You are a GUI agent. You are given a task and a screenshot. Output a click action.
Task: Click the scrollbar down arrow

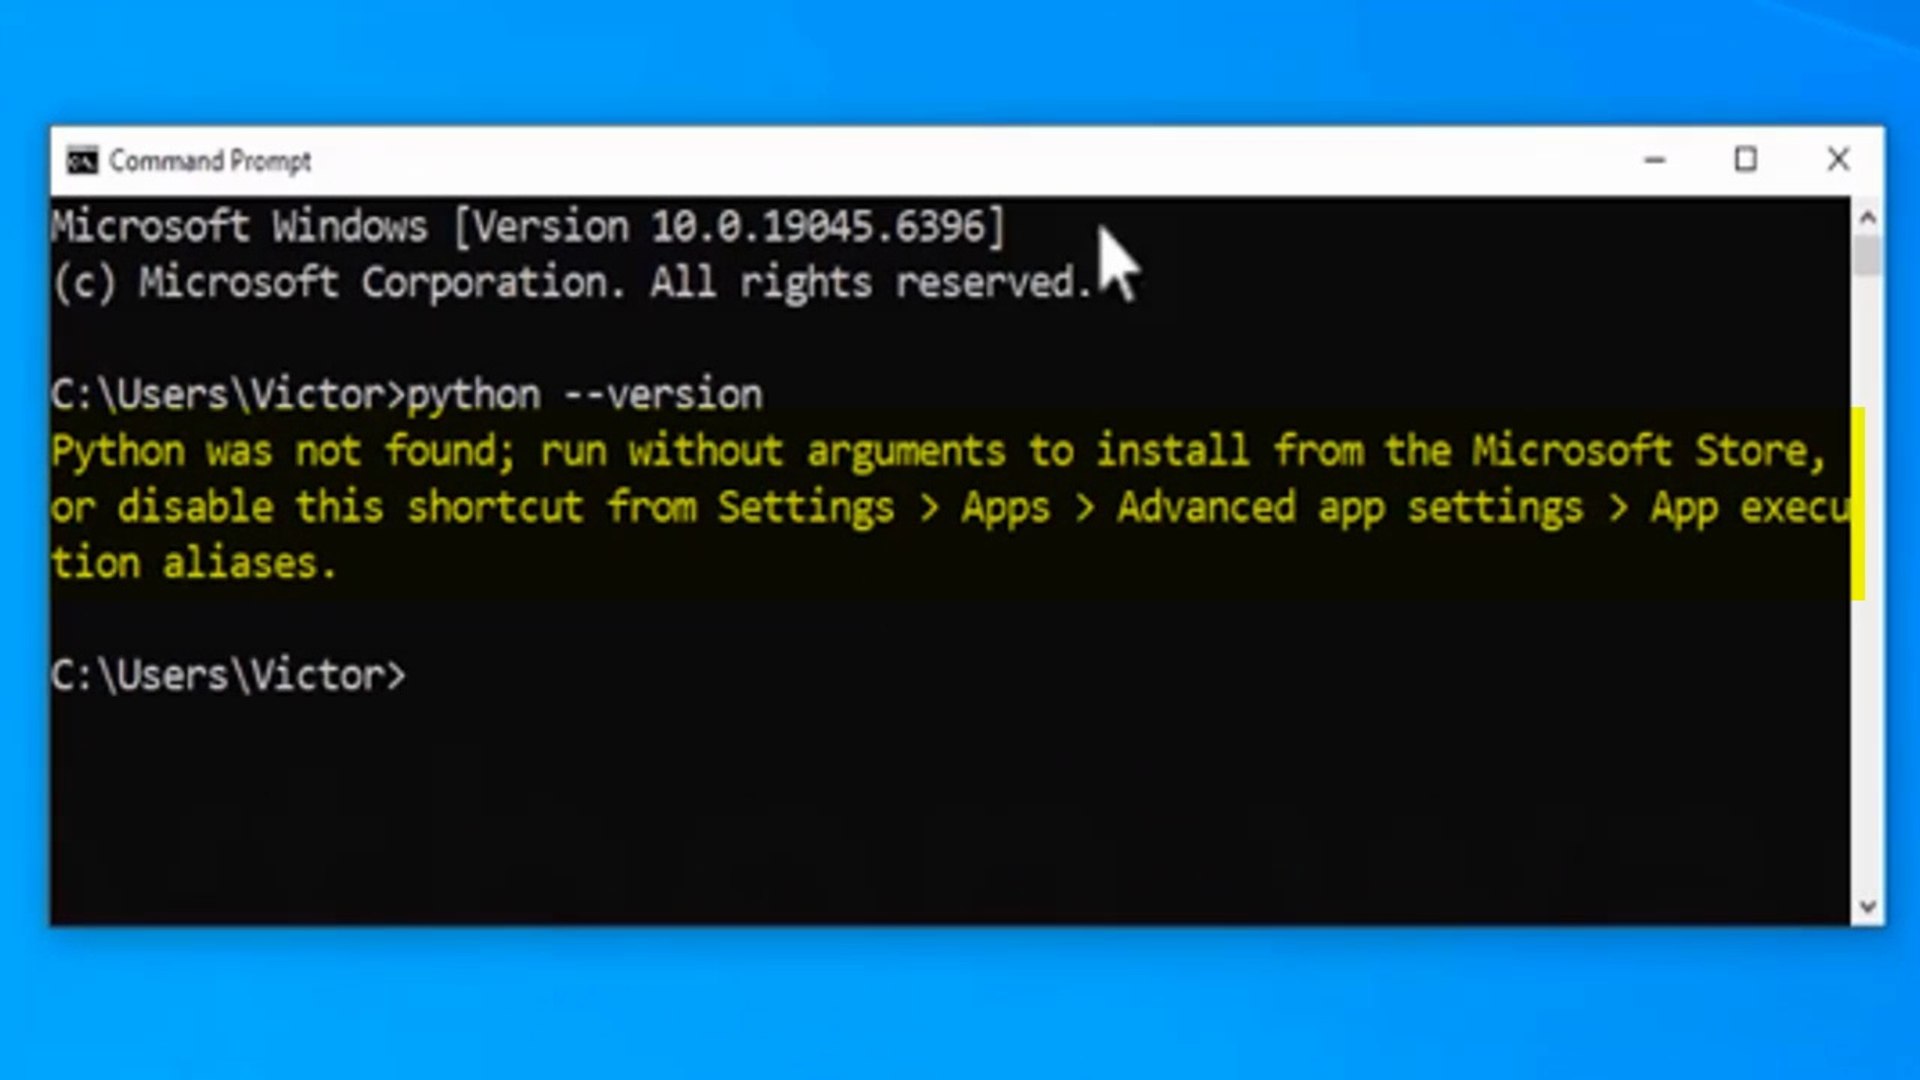(x=1867, y=907)
